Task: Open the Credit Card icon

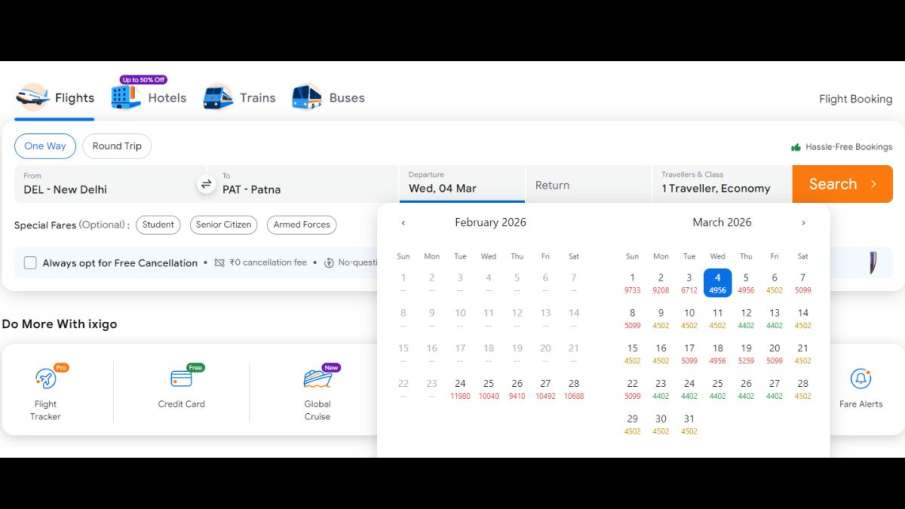Action: [181, 379]
